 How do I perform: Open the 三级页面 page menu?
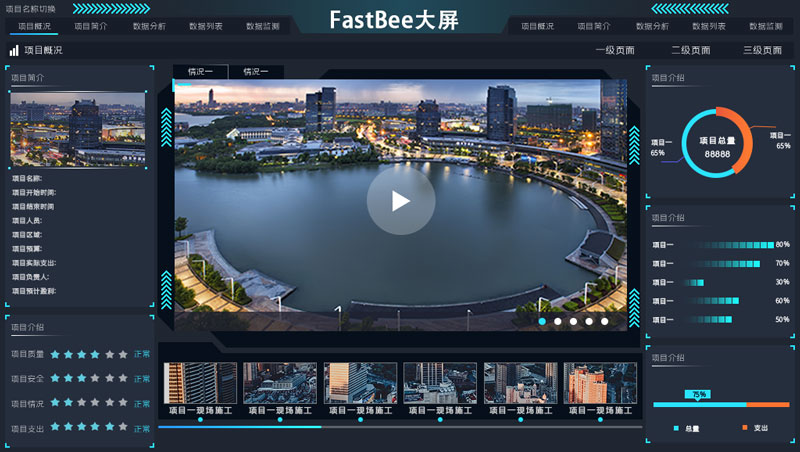[762, 50]
